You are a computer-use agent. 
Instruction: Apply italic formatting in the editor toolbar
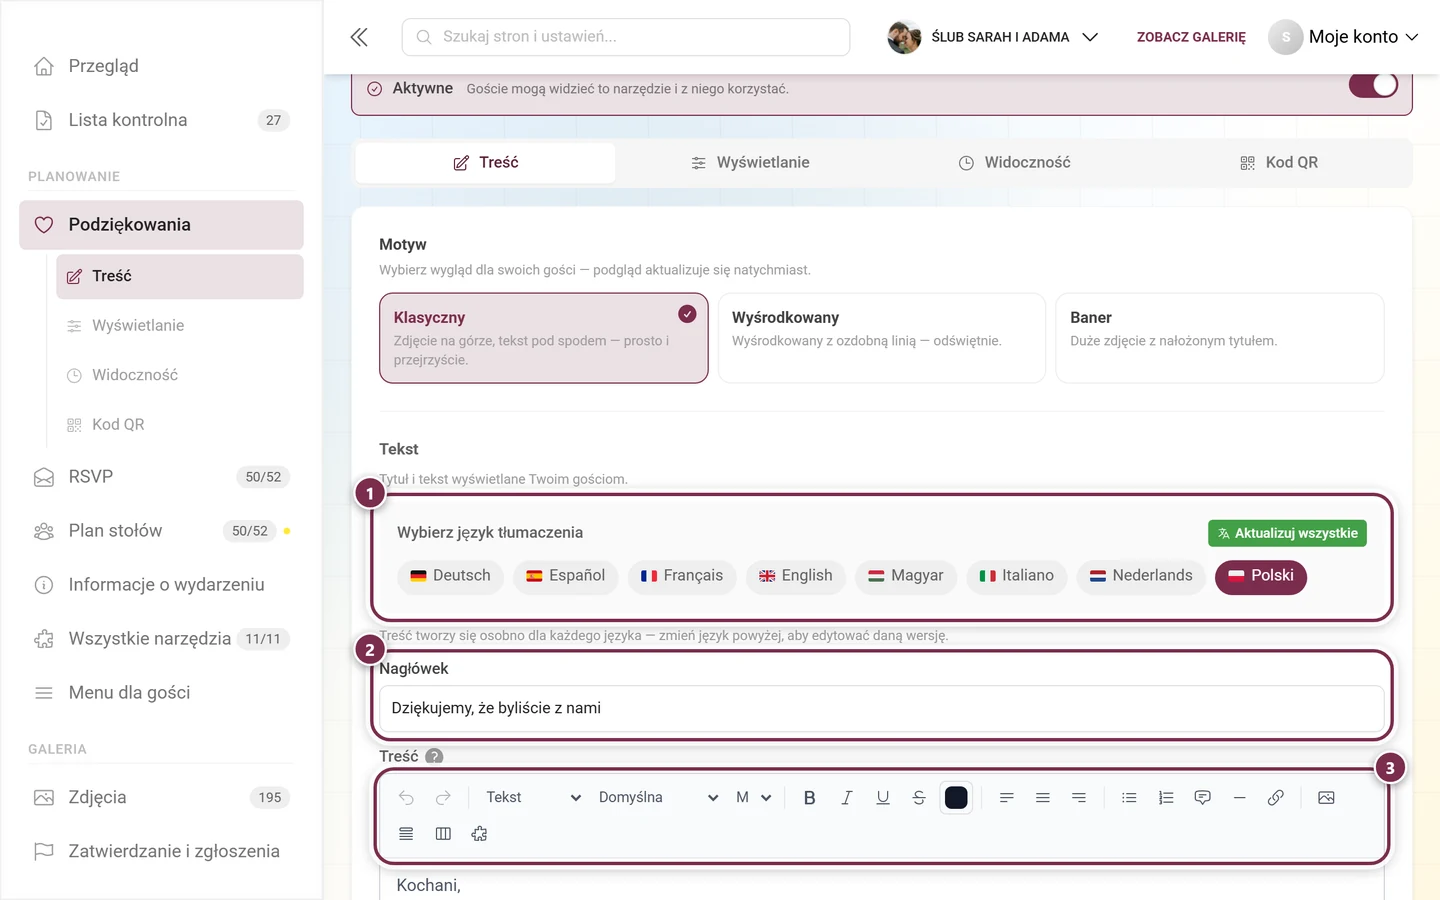pos(846,797)
